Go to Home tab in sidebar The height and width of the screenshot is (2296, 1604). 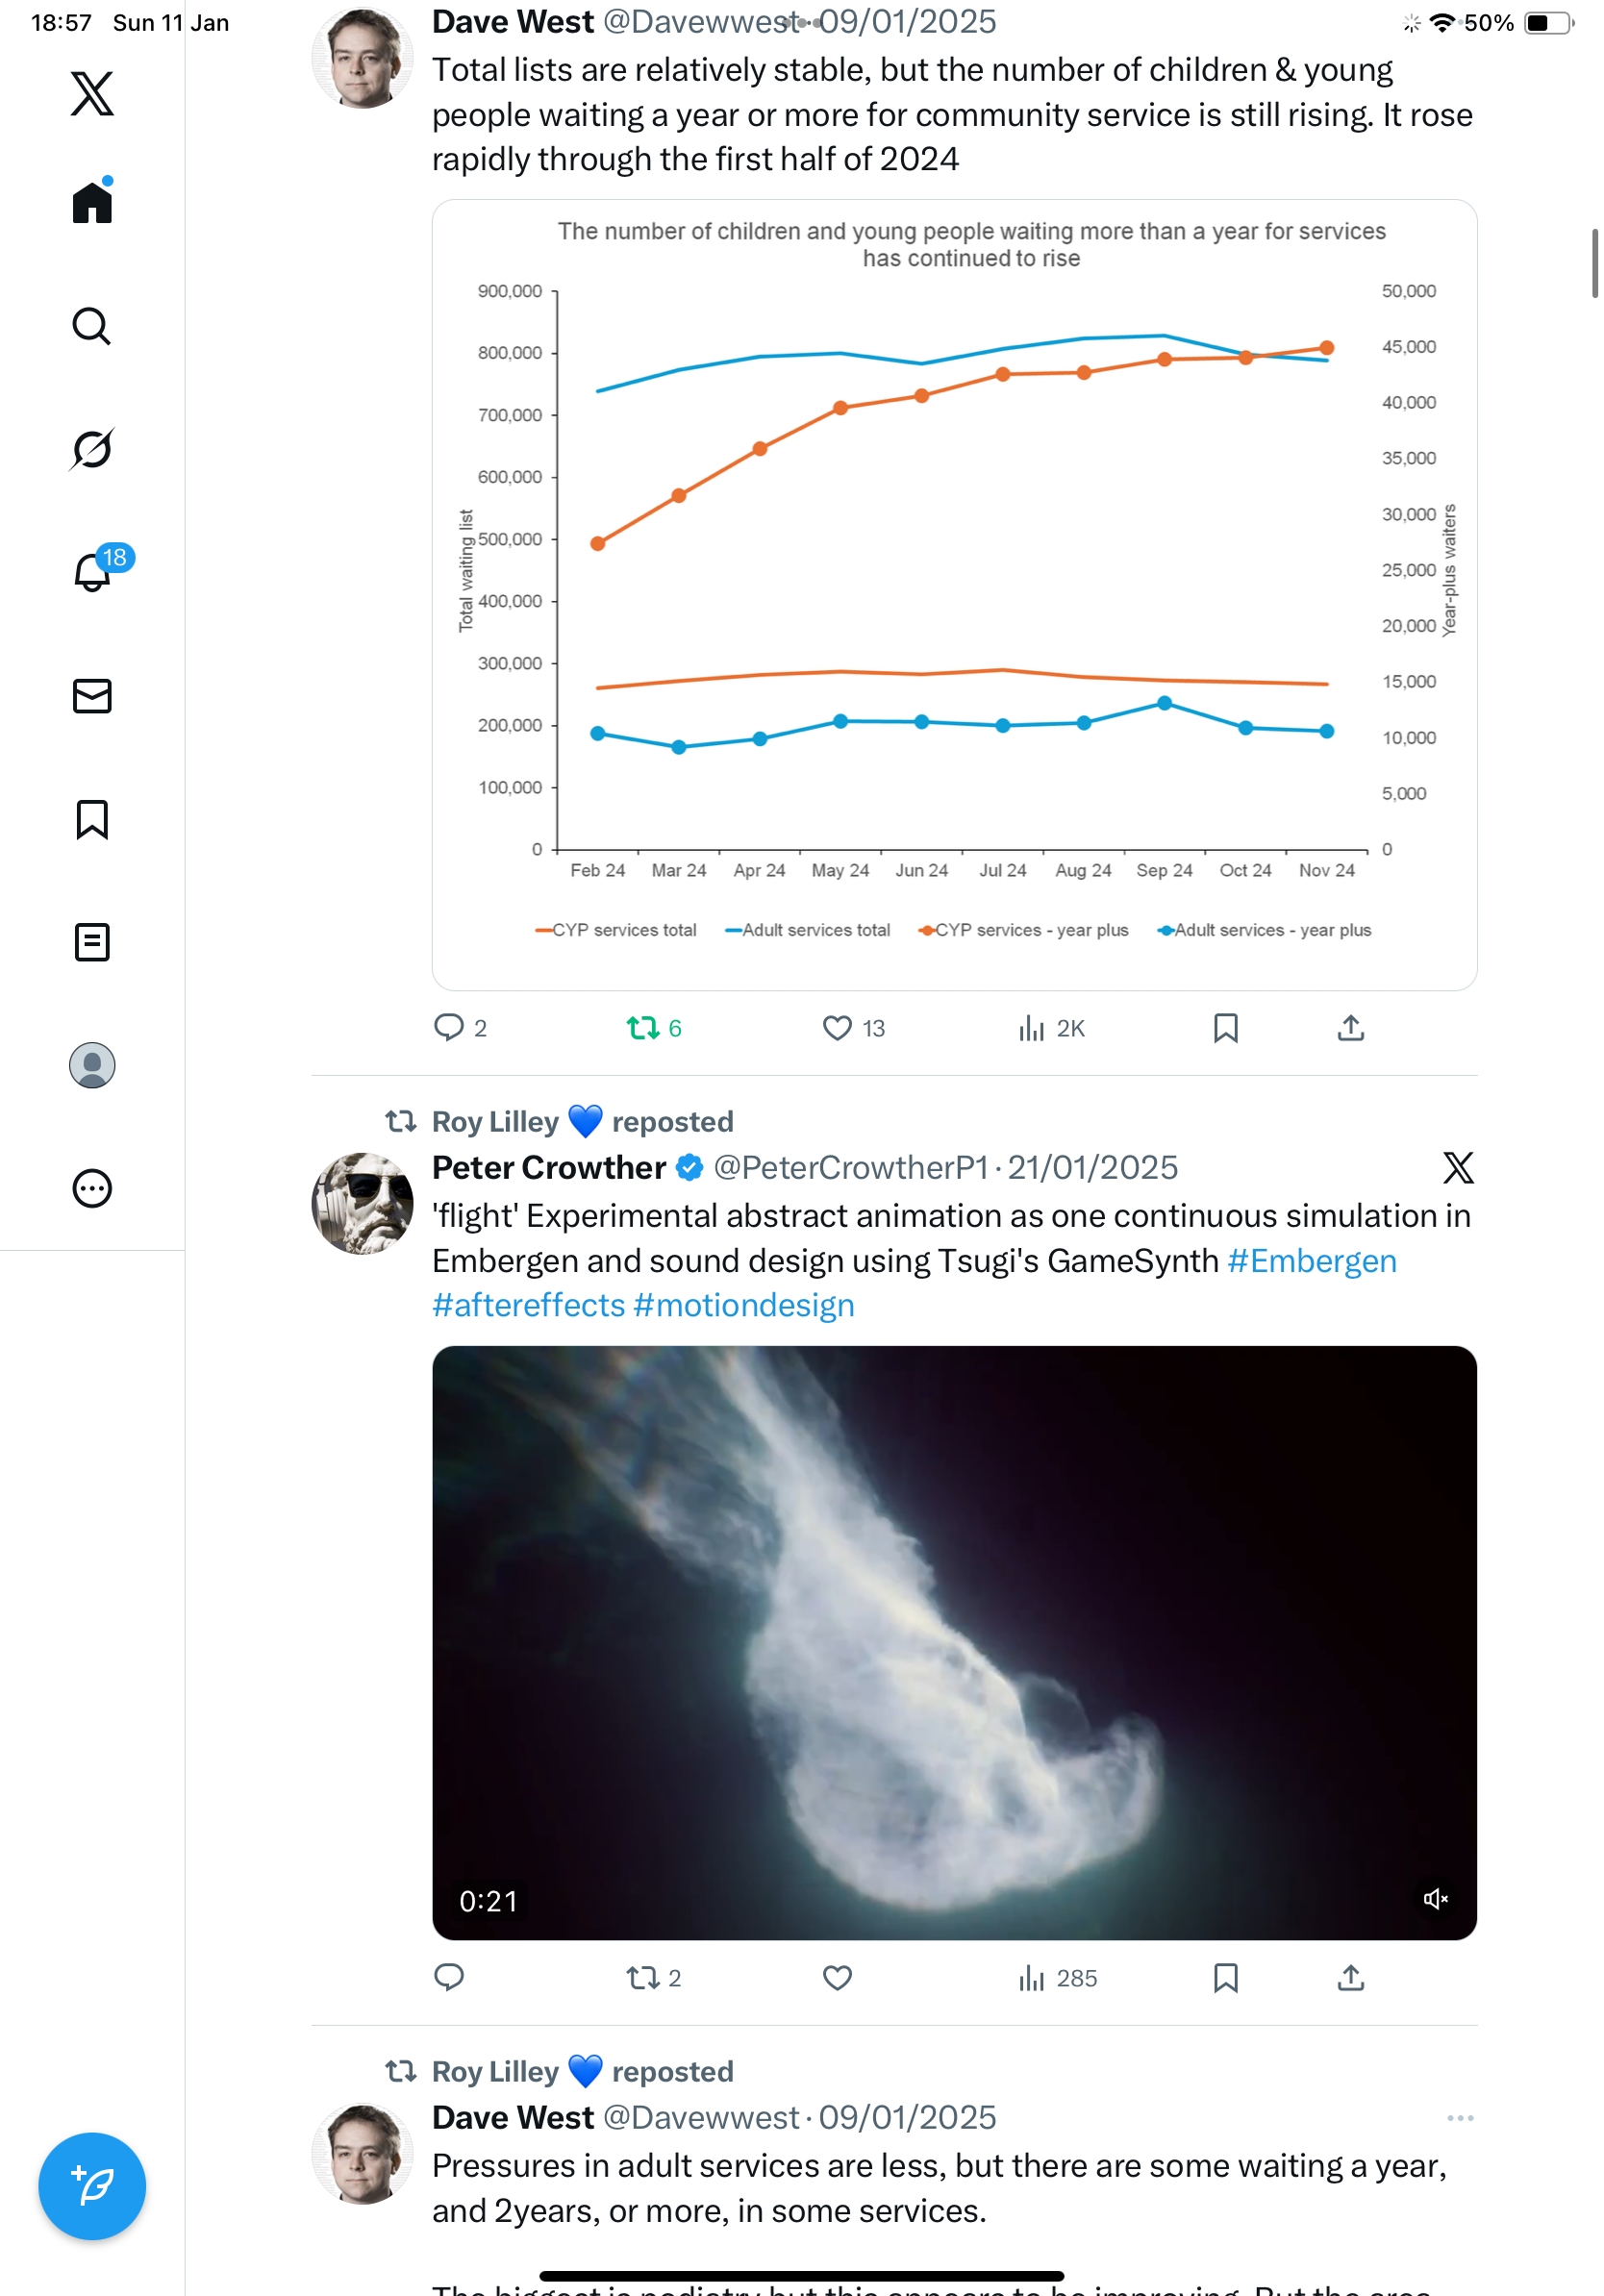[92, 203]
